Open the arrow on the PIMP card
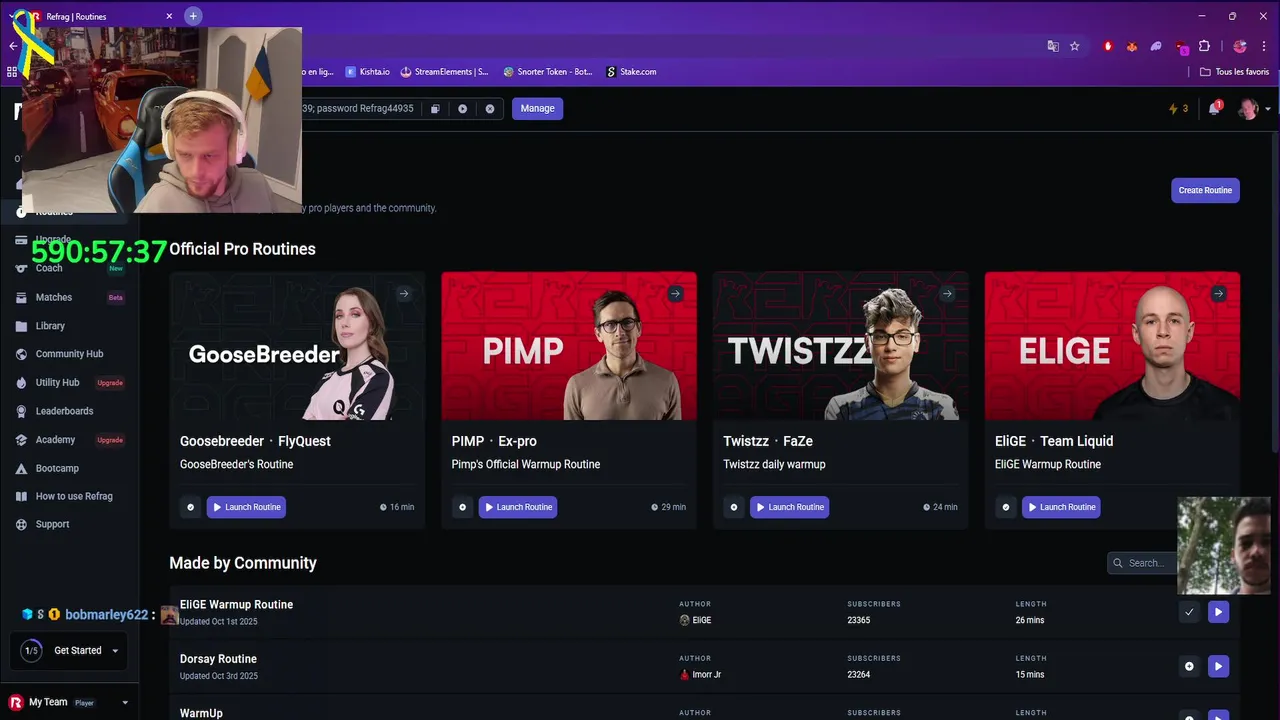The height and width of the screenshot is (720, 1280). click(675, 294)
